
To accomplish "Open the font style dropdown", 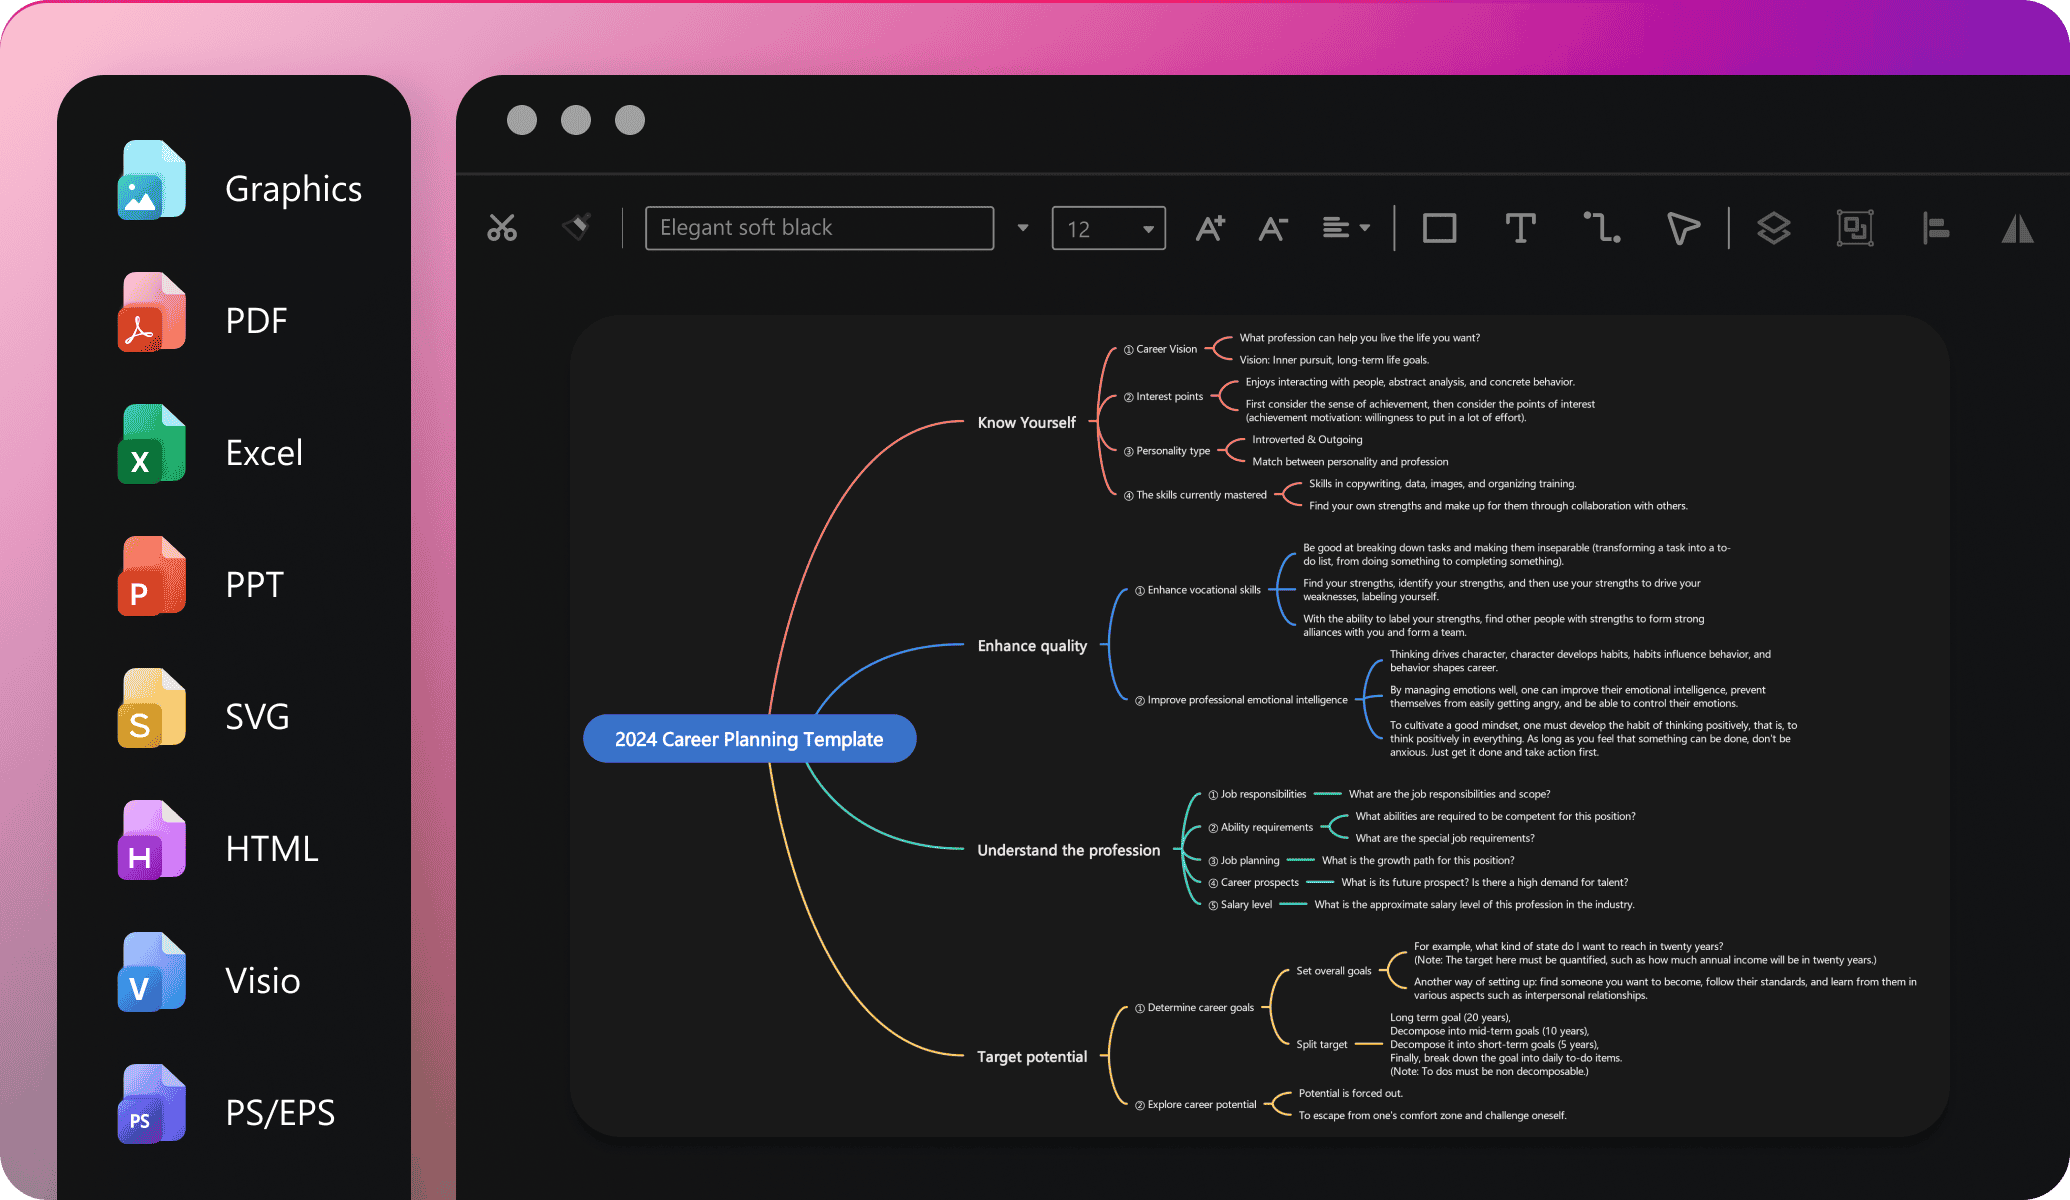I will coord(1023,227).
